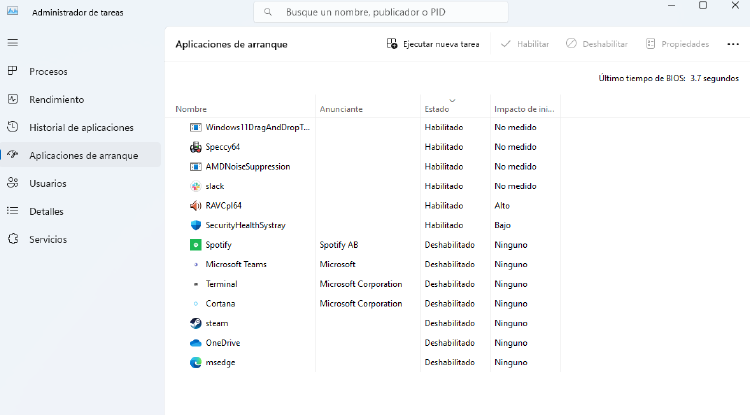The image size is (750, 415).
Task: Click the Speccy64 app icon
Action: (195, 147)
